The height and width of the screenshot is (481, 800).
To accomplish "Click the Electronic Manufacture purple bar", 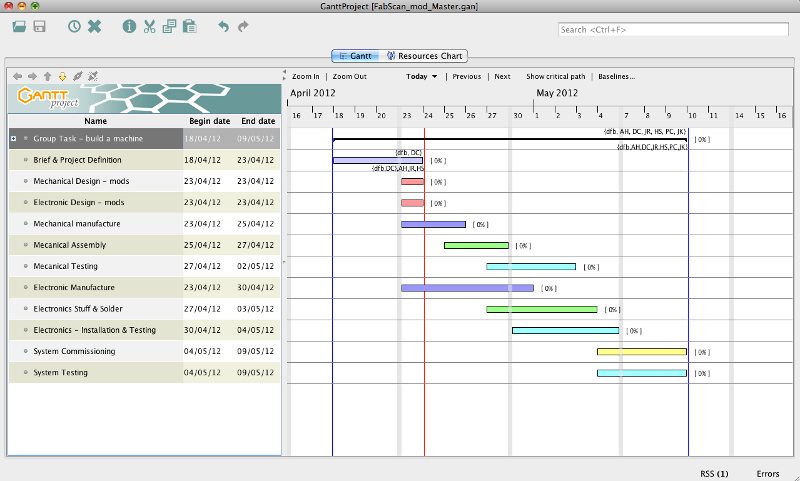I will pos(467,288).
